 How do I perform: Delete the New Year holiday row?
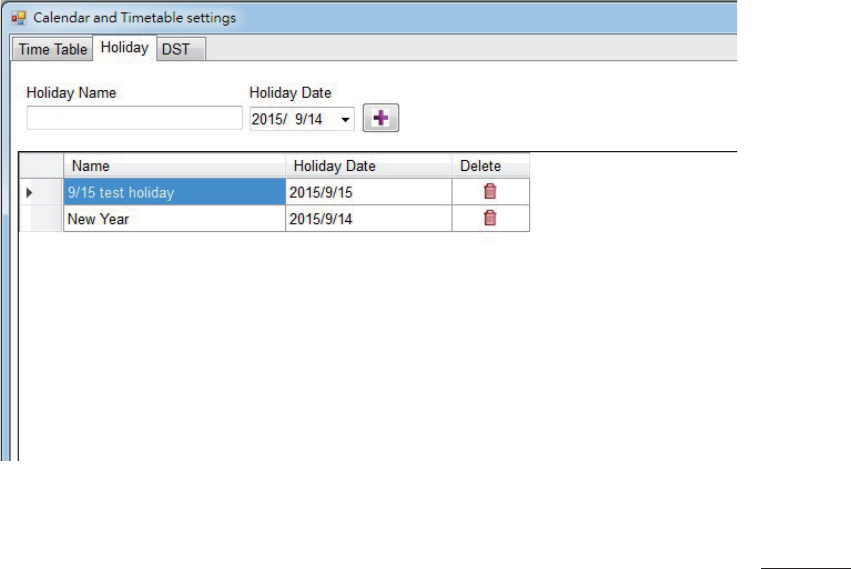click(x=490, y=218)
